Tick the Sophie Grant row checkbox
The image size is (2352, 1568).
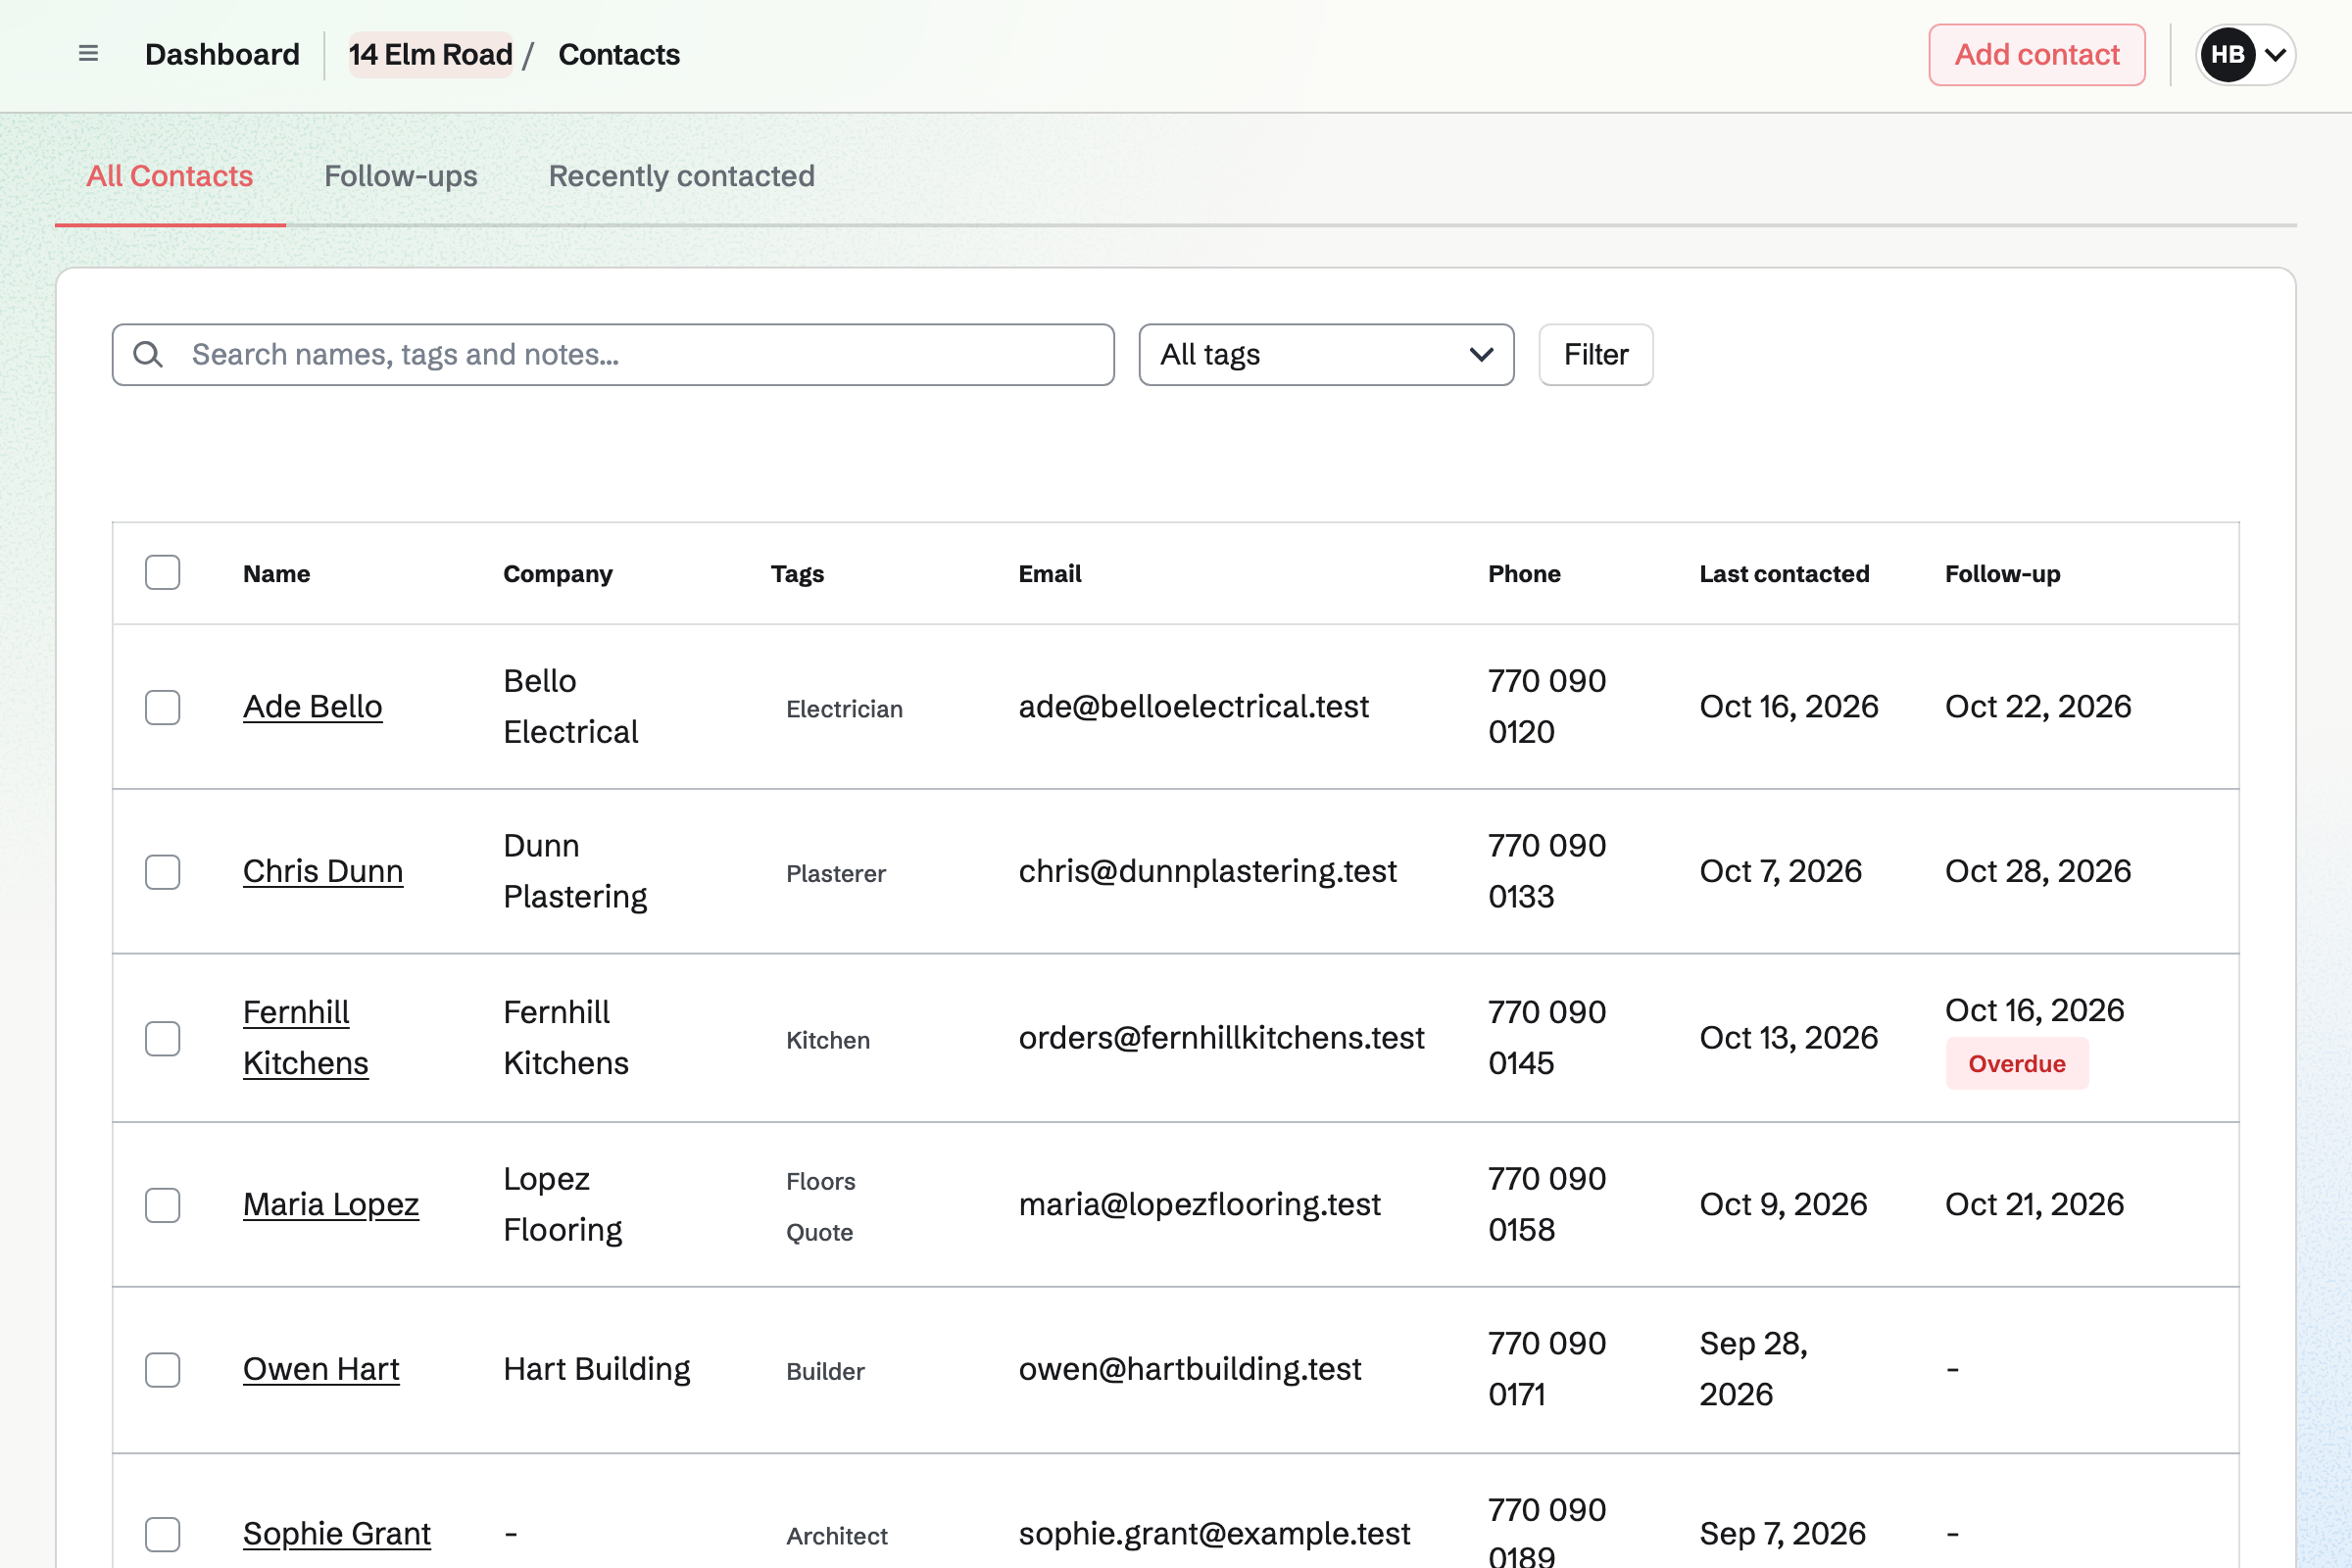tap(162, 1534)
